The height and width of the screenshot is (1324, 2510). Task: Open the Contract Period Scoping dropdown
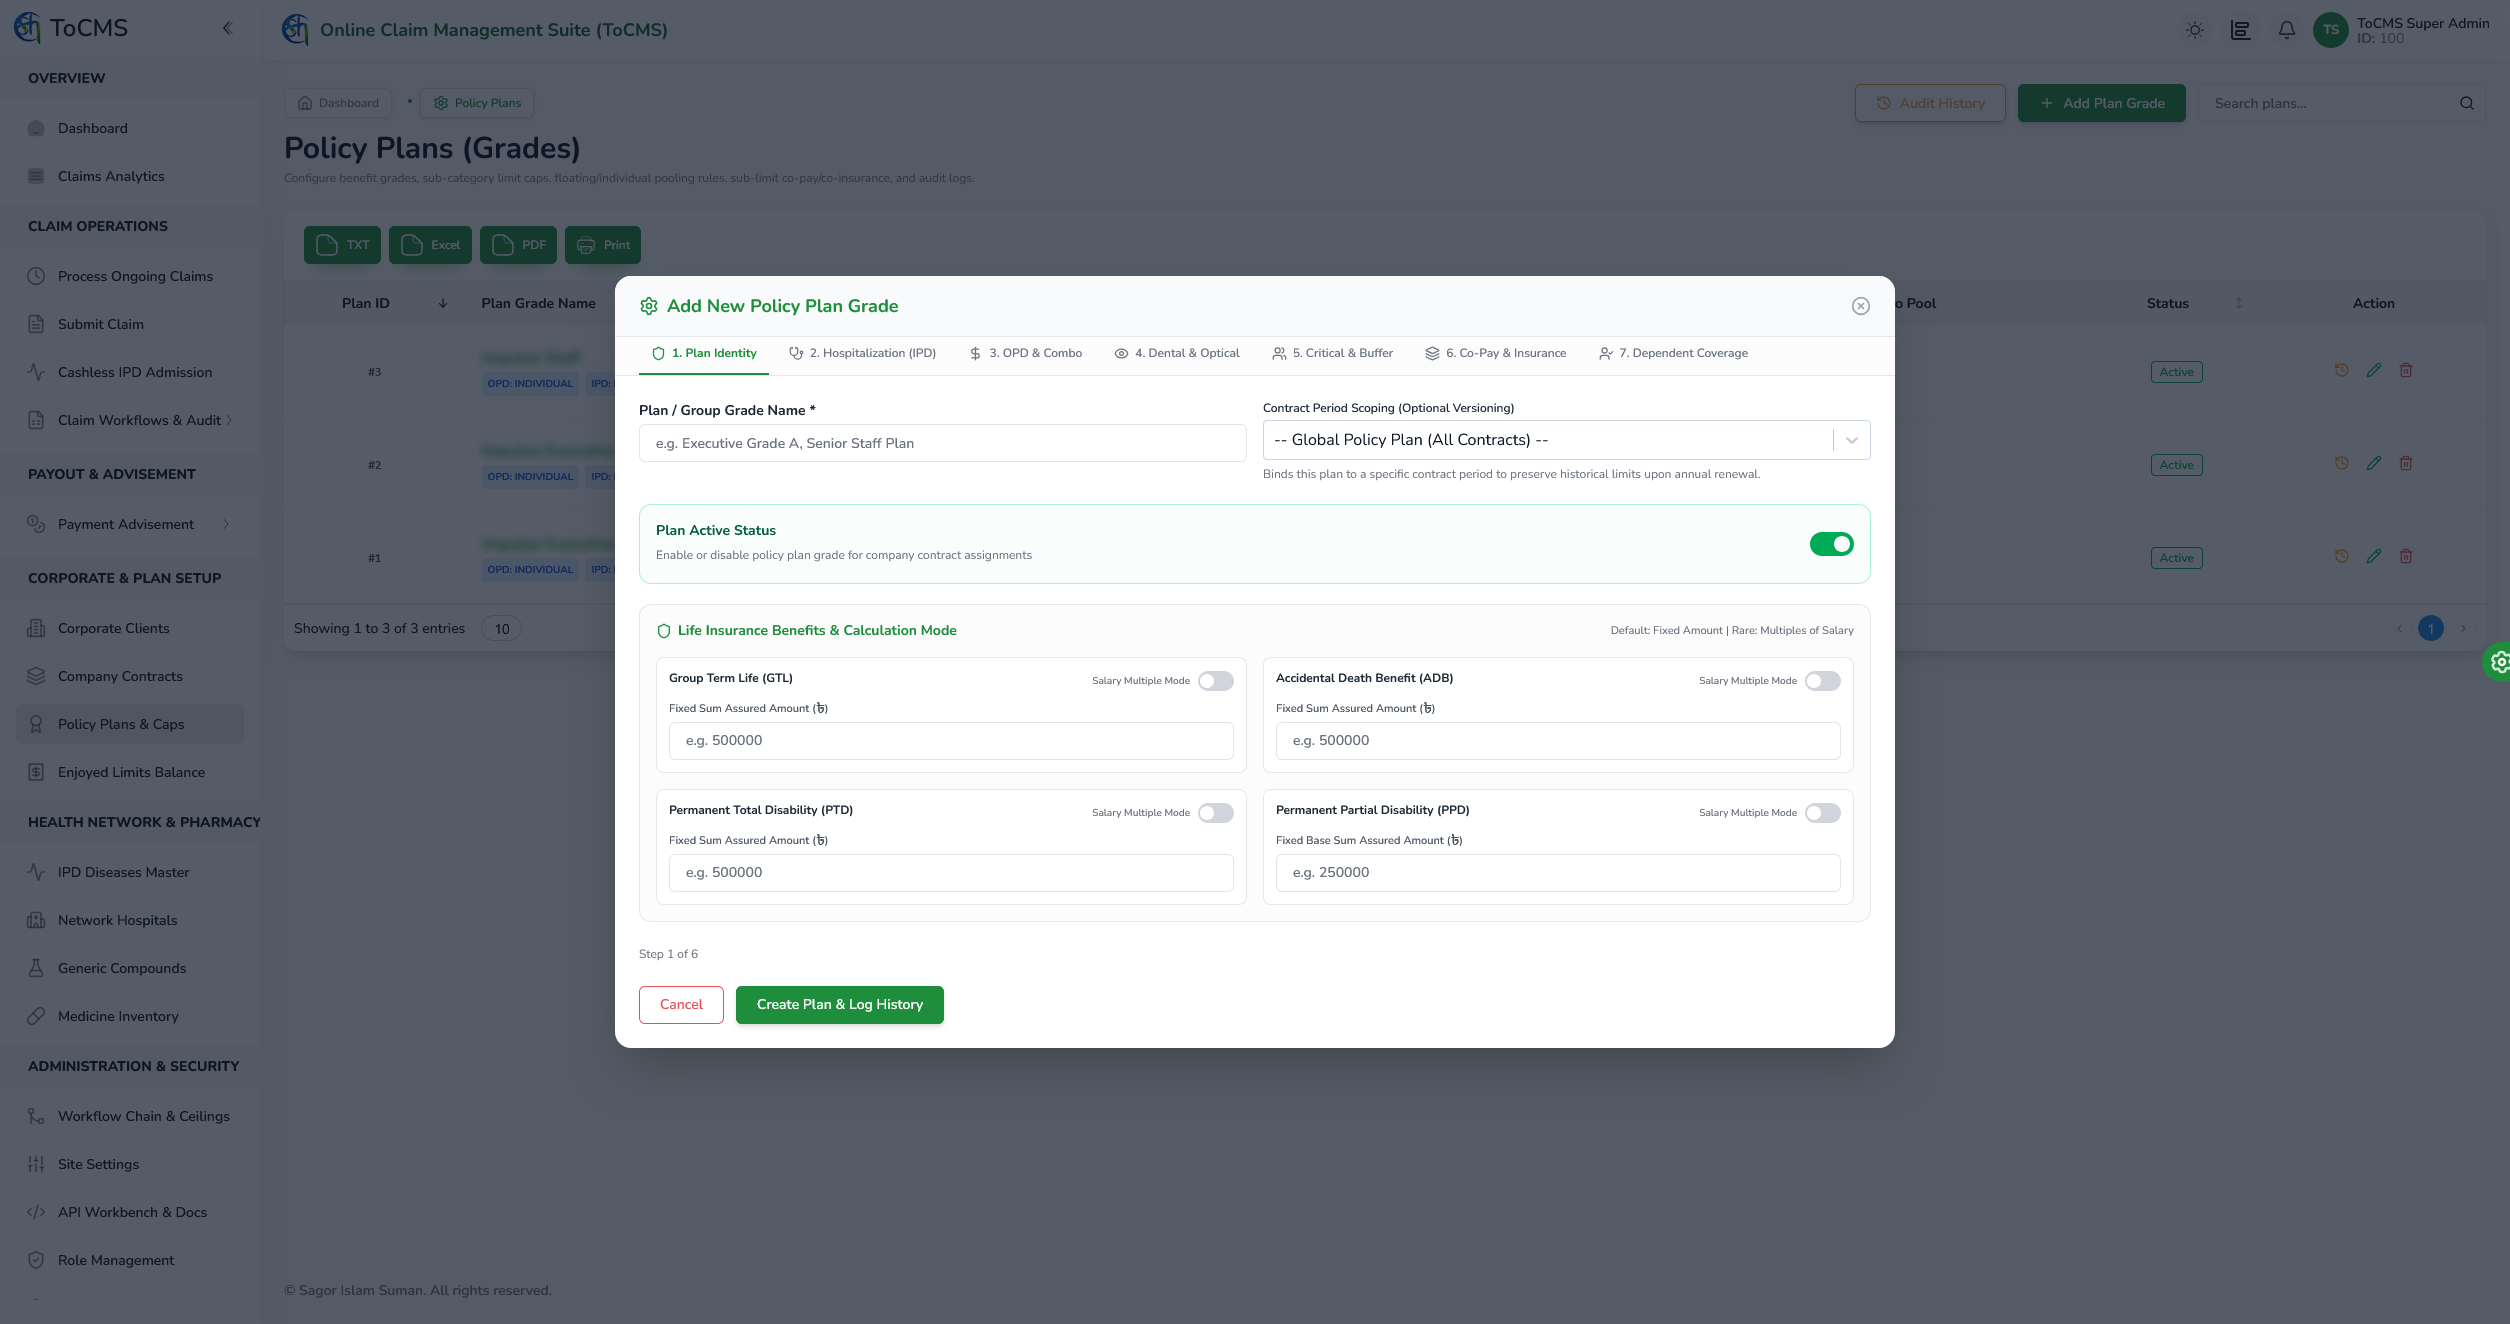[1566, 440]
